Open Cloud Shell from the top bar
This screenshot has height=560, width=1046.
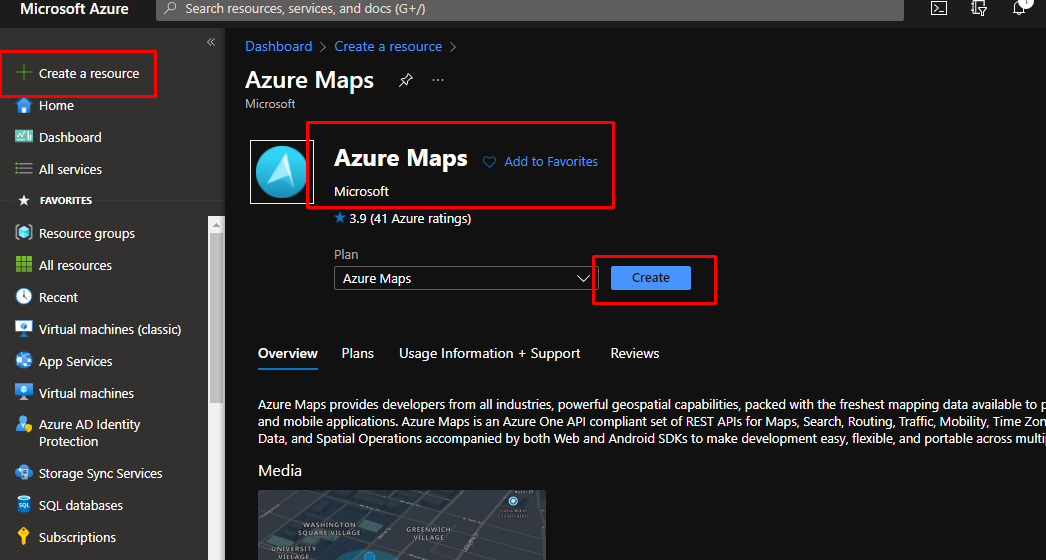point(939,9)
